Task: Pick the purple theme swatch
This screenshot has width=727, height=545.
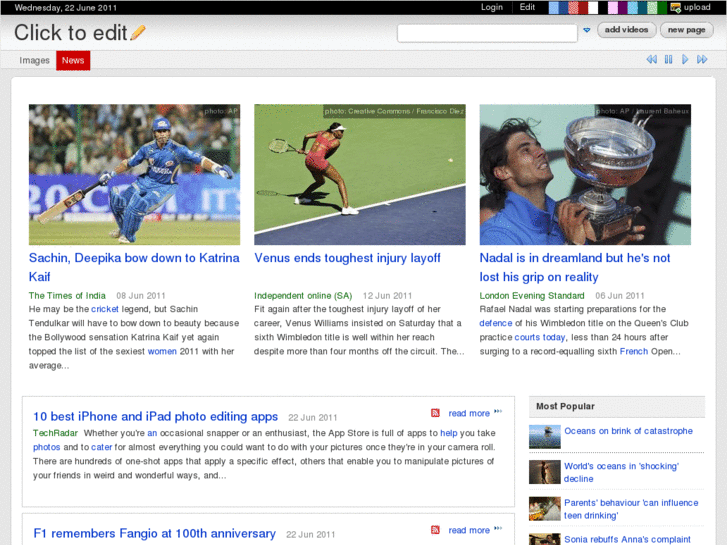Action: coord(623,7)
